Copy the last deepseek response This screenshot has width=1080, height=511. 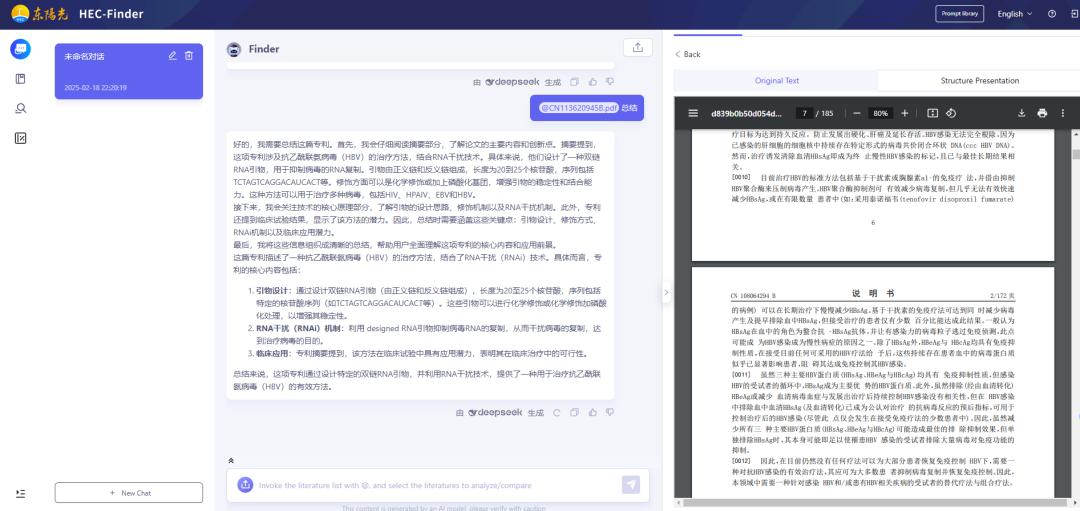pyautogui.click(x=574, y=412)
